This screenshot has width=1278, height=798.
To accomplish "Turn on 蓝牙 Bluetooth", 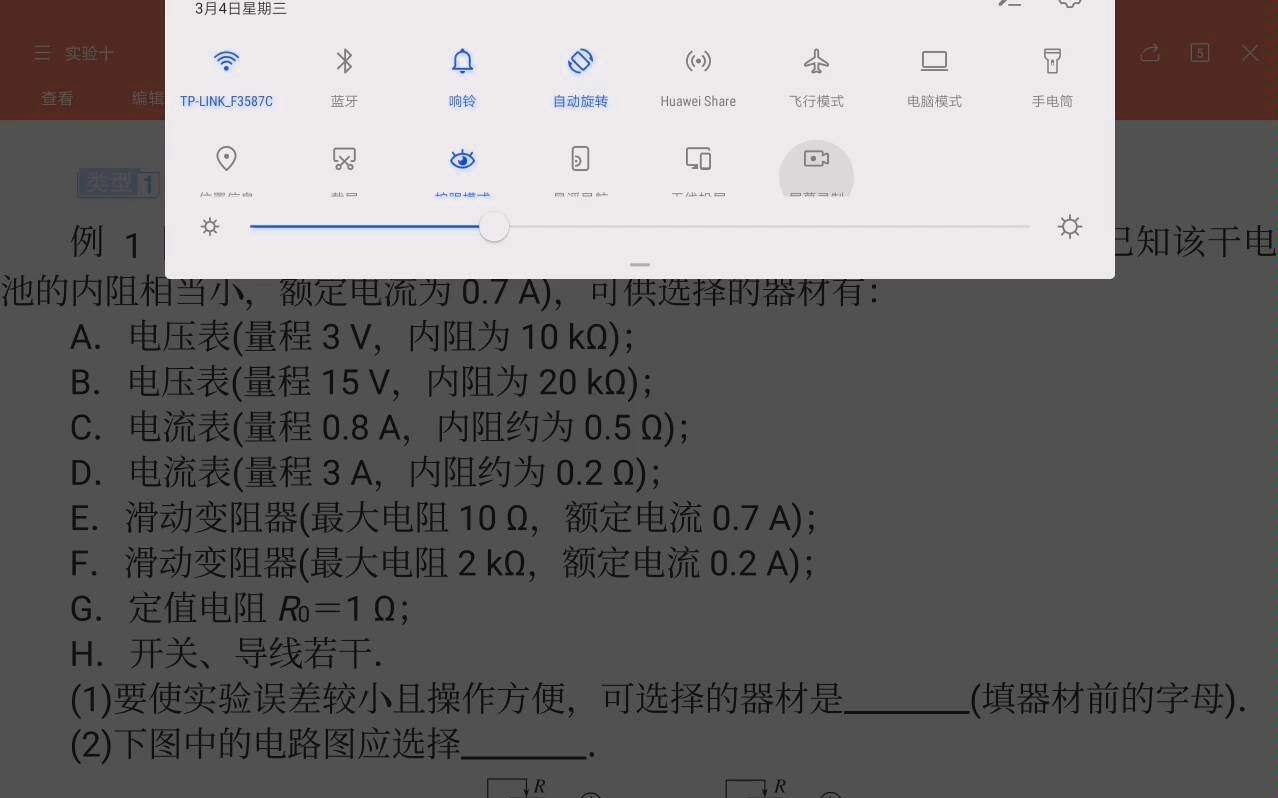I will 343,61.
